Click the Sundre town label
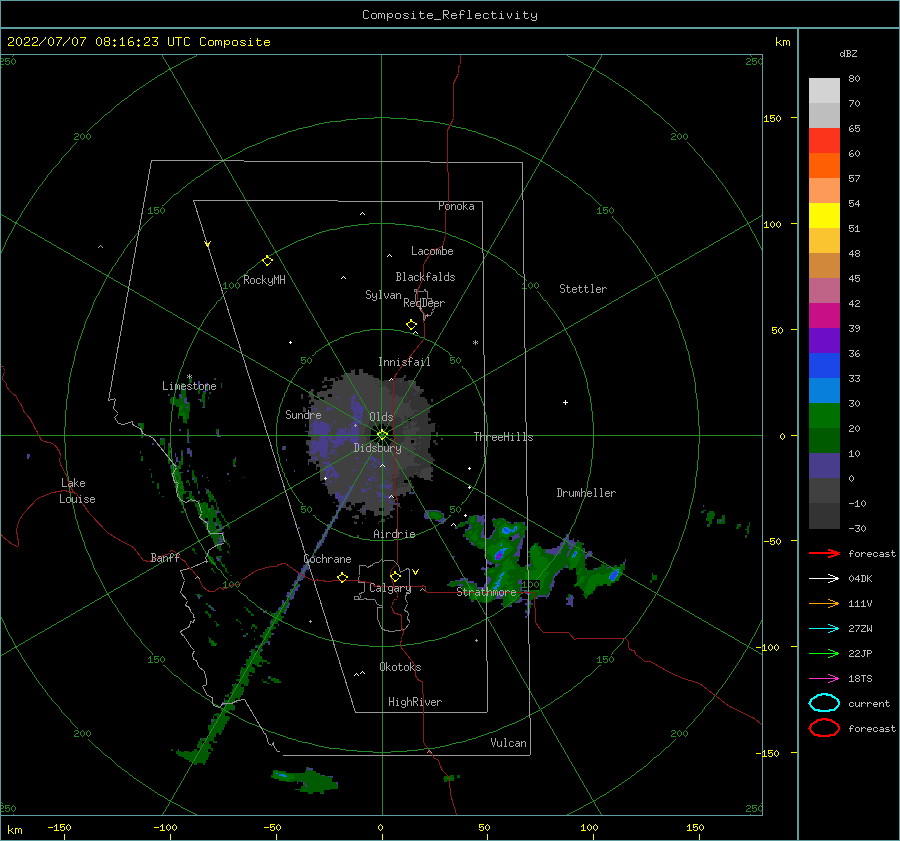 (x=303, y=414)
